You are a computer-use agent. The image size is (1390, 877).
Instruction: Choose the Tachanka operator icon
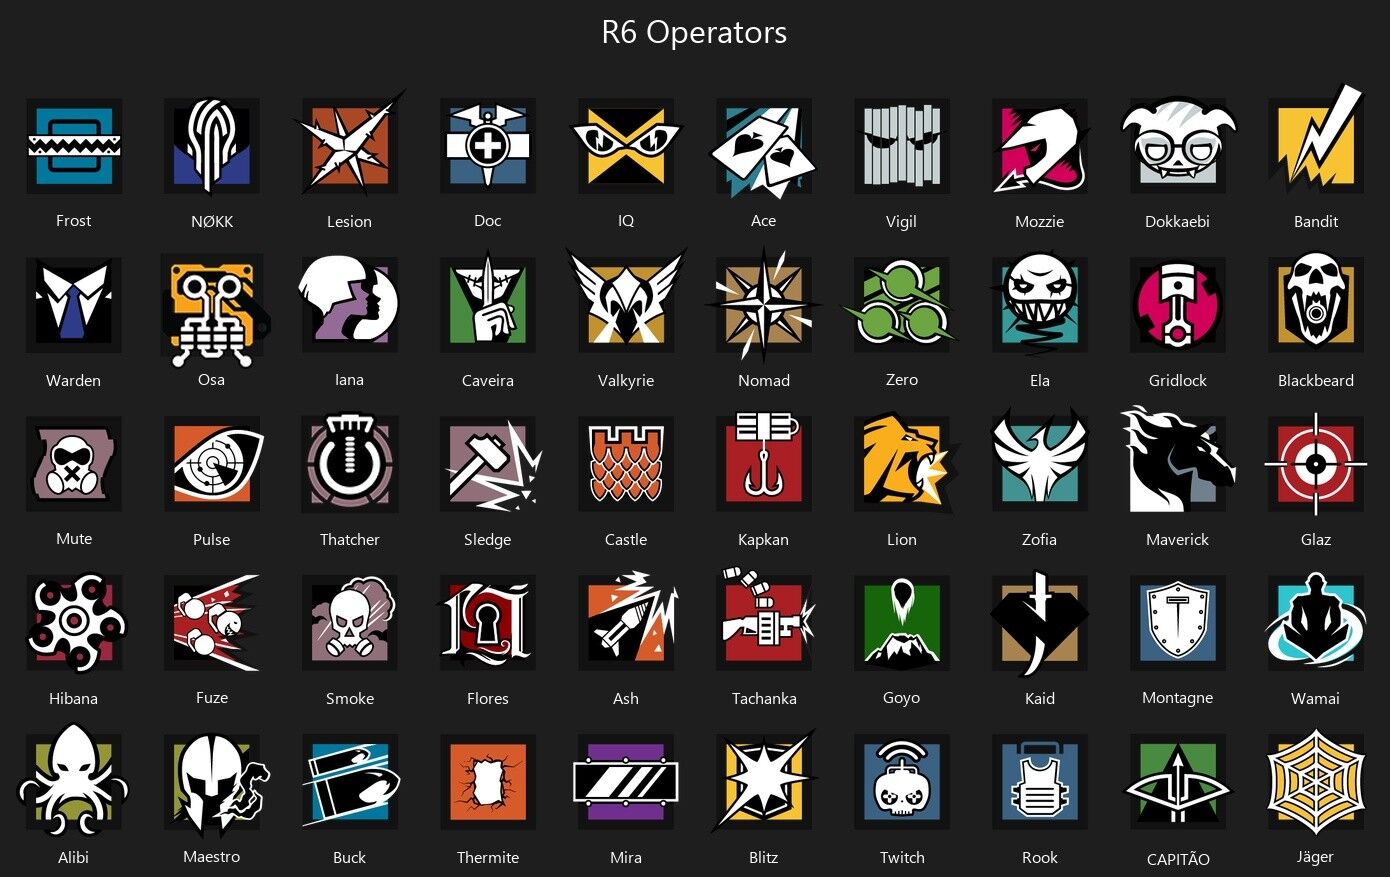pyautogui.click(x=764, y=622)
